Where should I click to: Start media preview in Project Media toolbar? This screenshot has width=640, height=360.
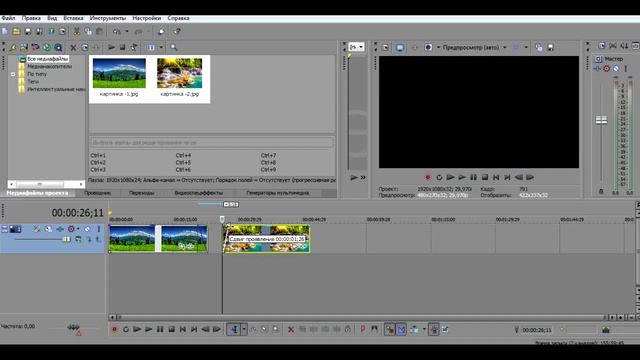[x=111, y=47]
